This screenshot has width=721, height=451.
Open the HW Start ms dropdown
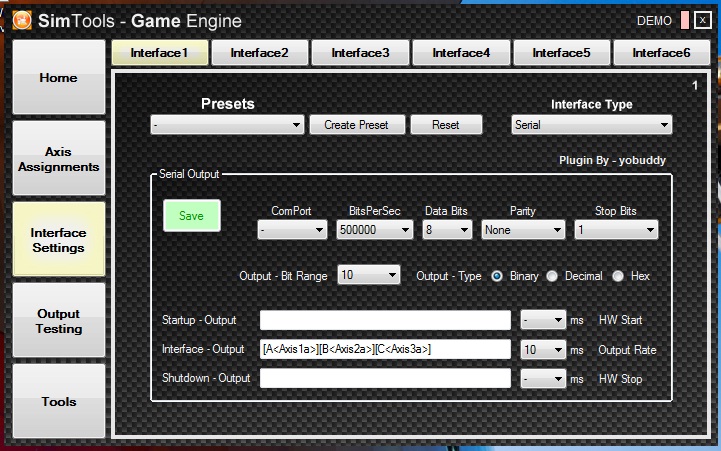(x=543, y=320)
